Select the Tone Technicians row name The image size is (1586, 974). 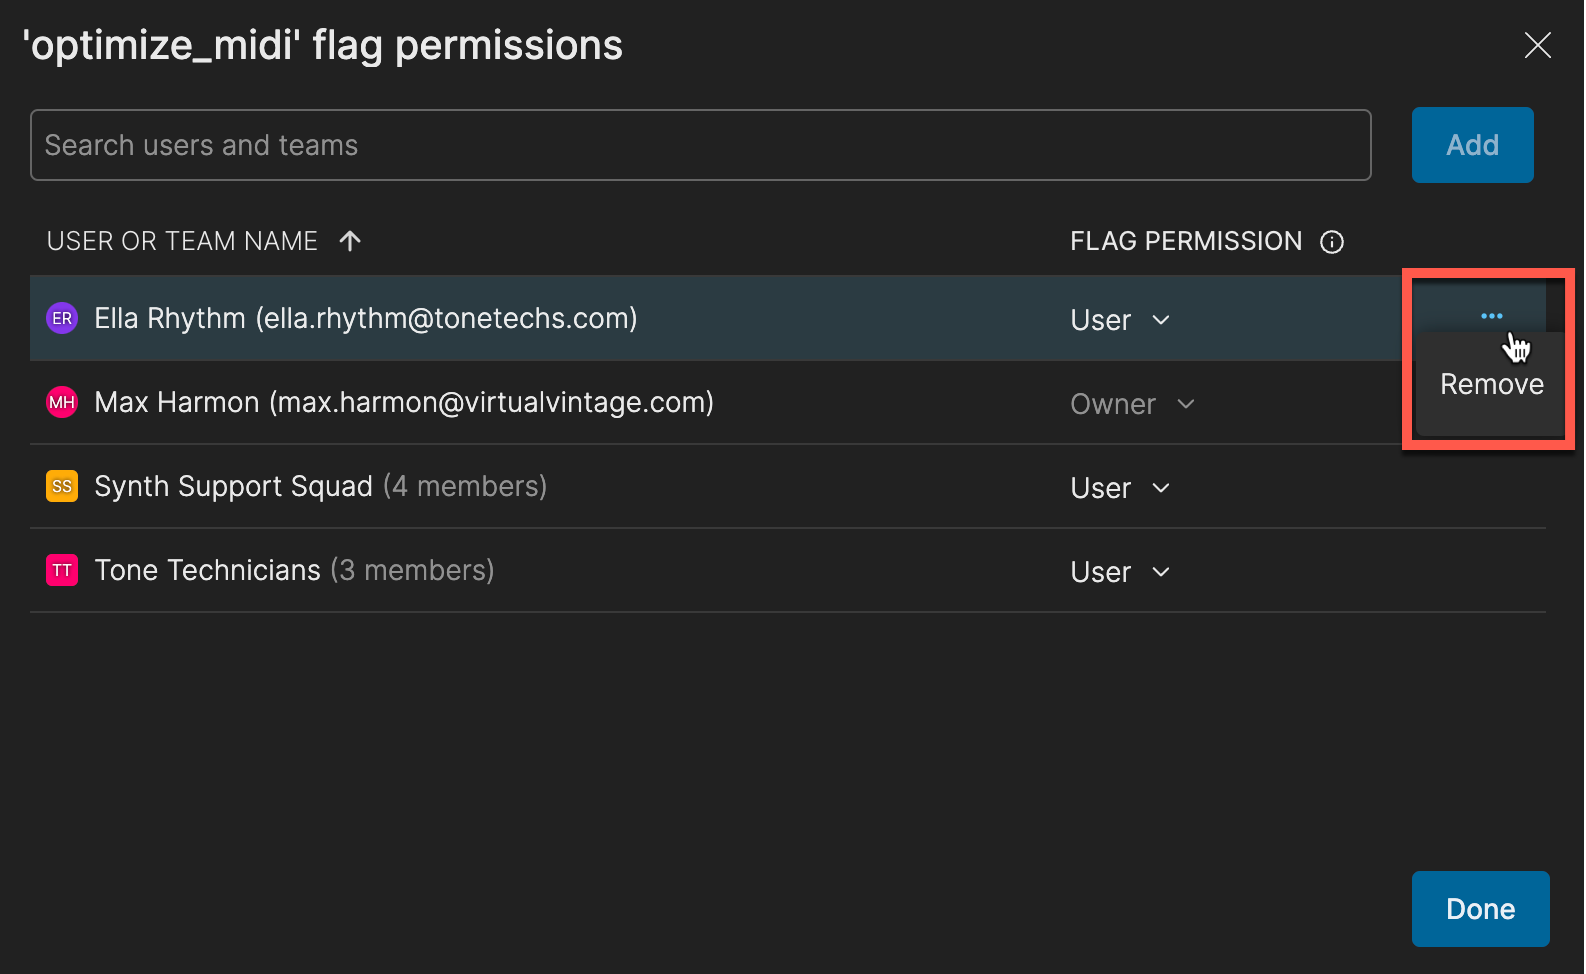click(207, 570)
